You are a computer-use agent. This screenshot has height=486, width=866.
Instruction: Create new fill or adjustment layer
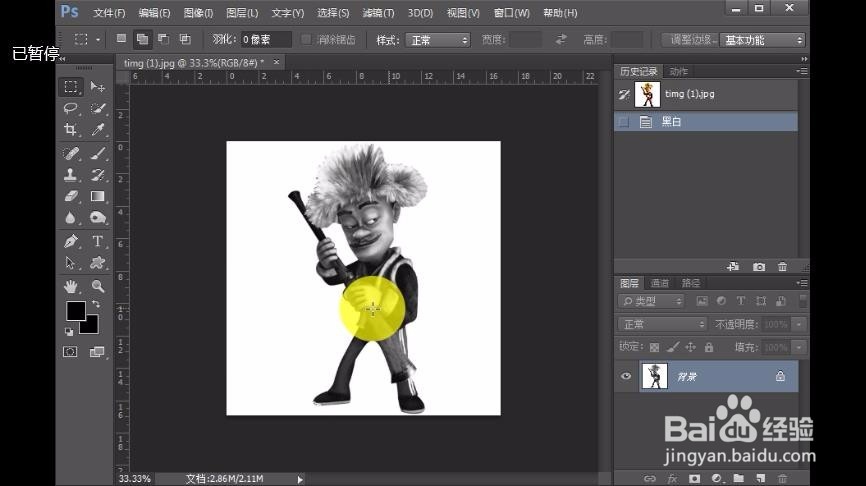[x=716, y=478]
